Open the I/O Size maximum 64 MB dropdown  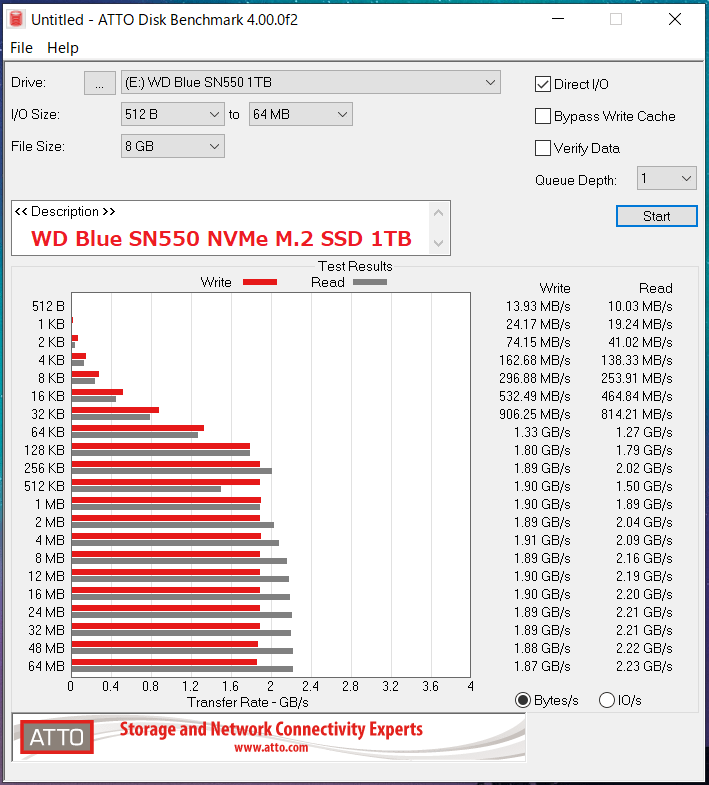(300, 115)
